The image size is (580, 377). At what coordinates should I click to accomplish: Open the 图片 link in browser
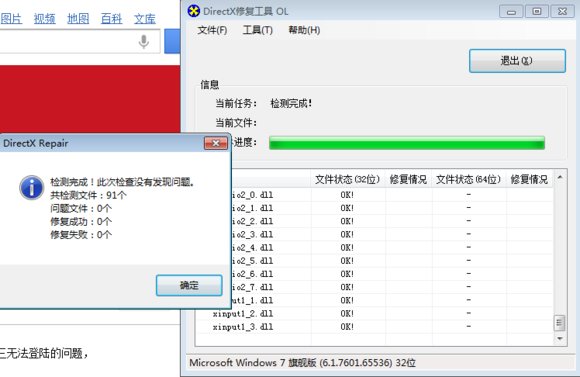(11, 18)
